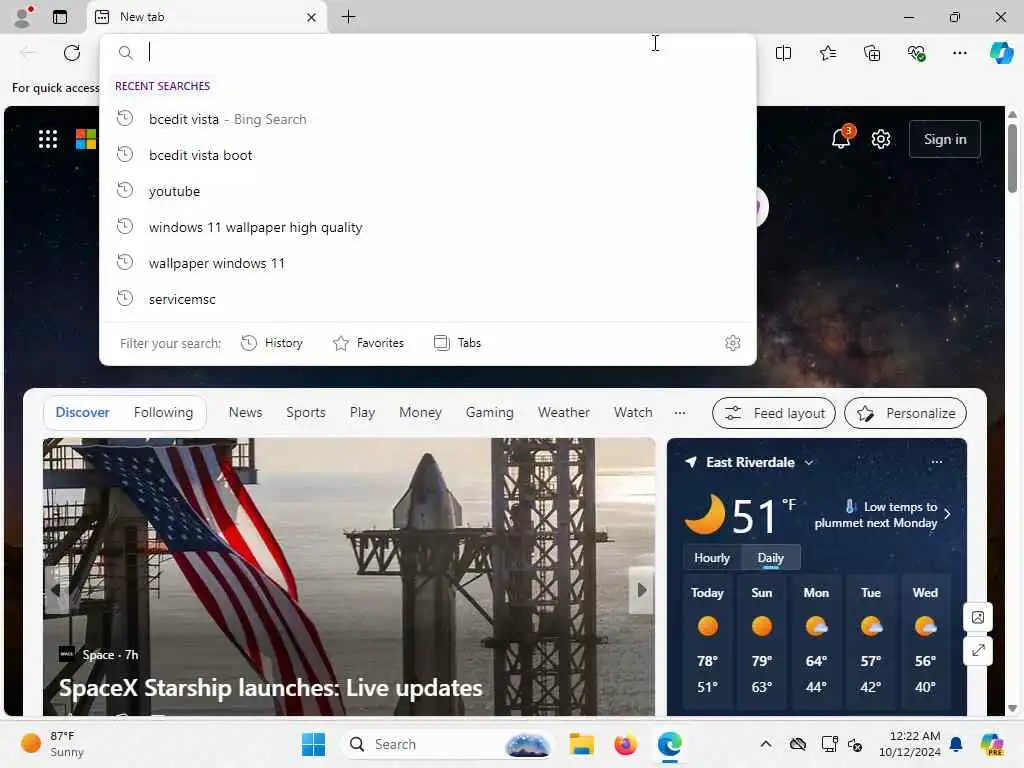Go to next news carousel slide

(642, 590)
